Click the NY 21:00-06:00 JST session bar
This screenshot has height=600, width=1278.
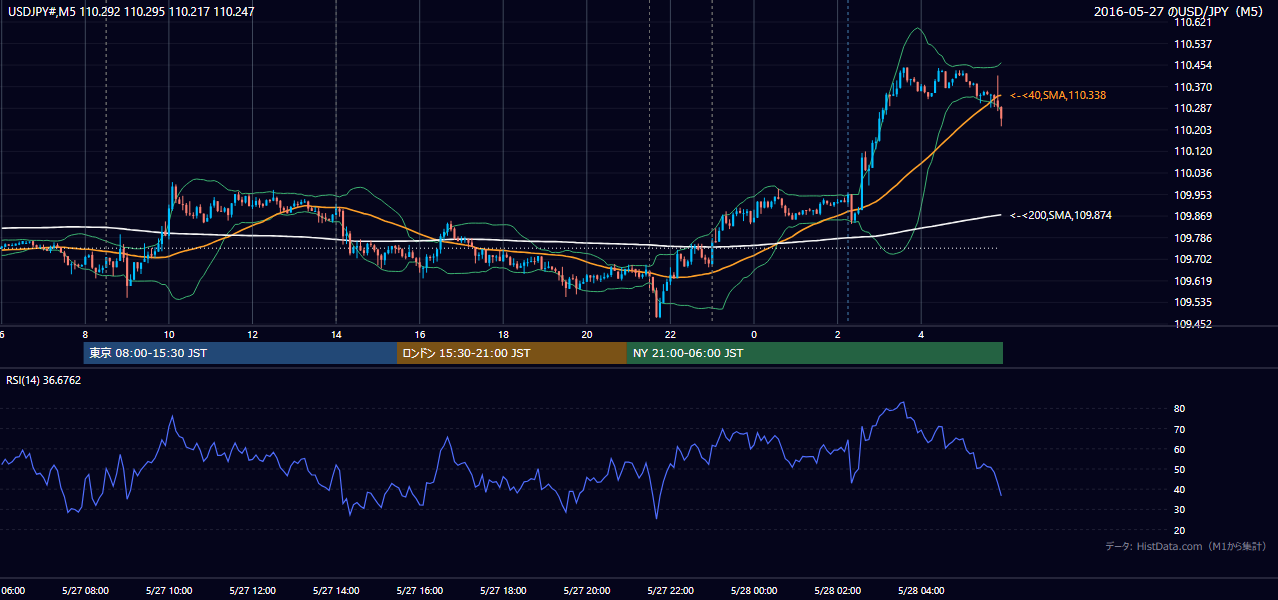point(815,353)
